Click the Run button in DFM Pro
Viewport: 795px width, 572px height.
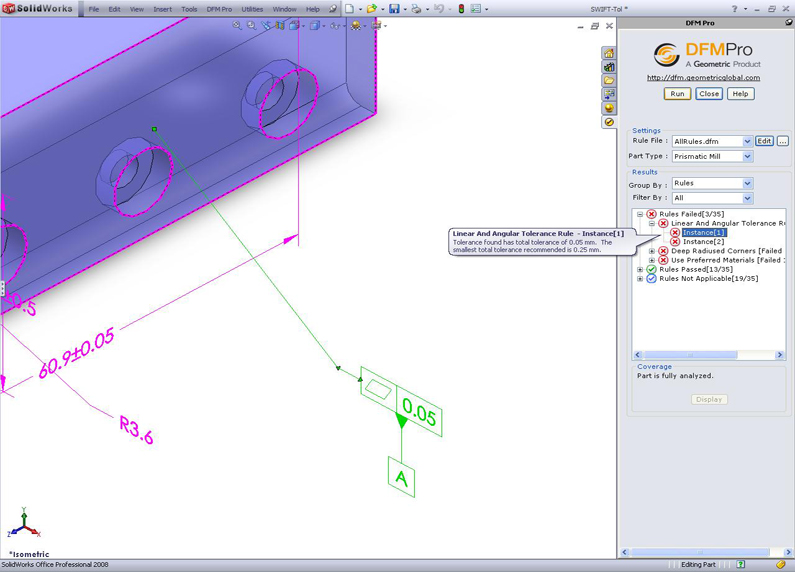coord(677,94)
